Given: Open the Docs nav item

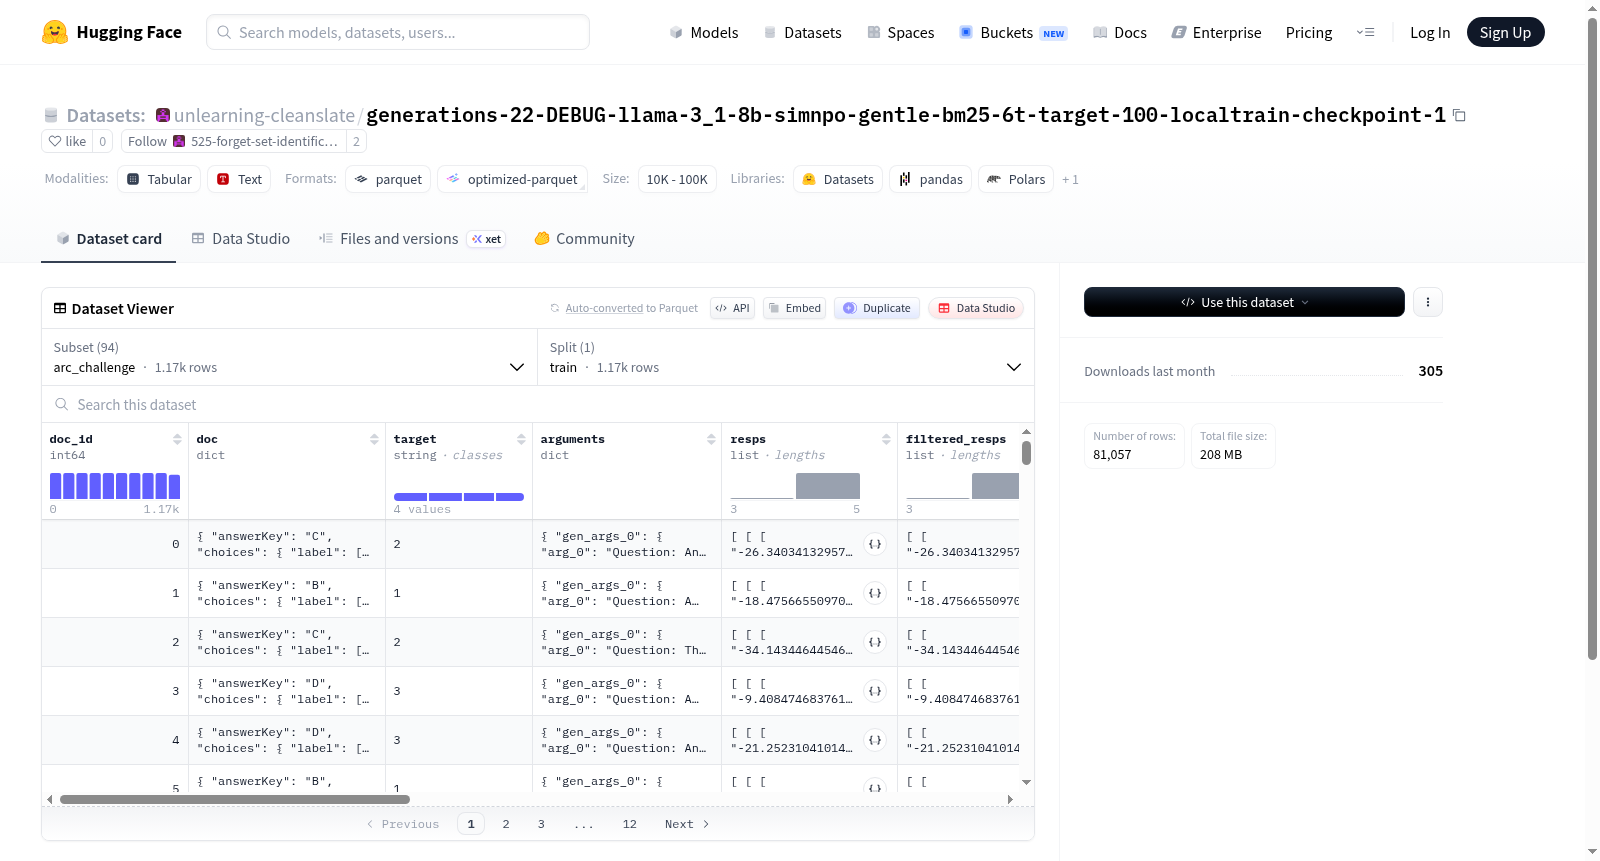Looking at the screenshot, I should (1120, 32).
